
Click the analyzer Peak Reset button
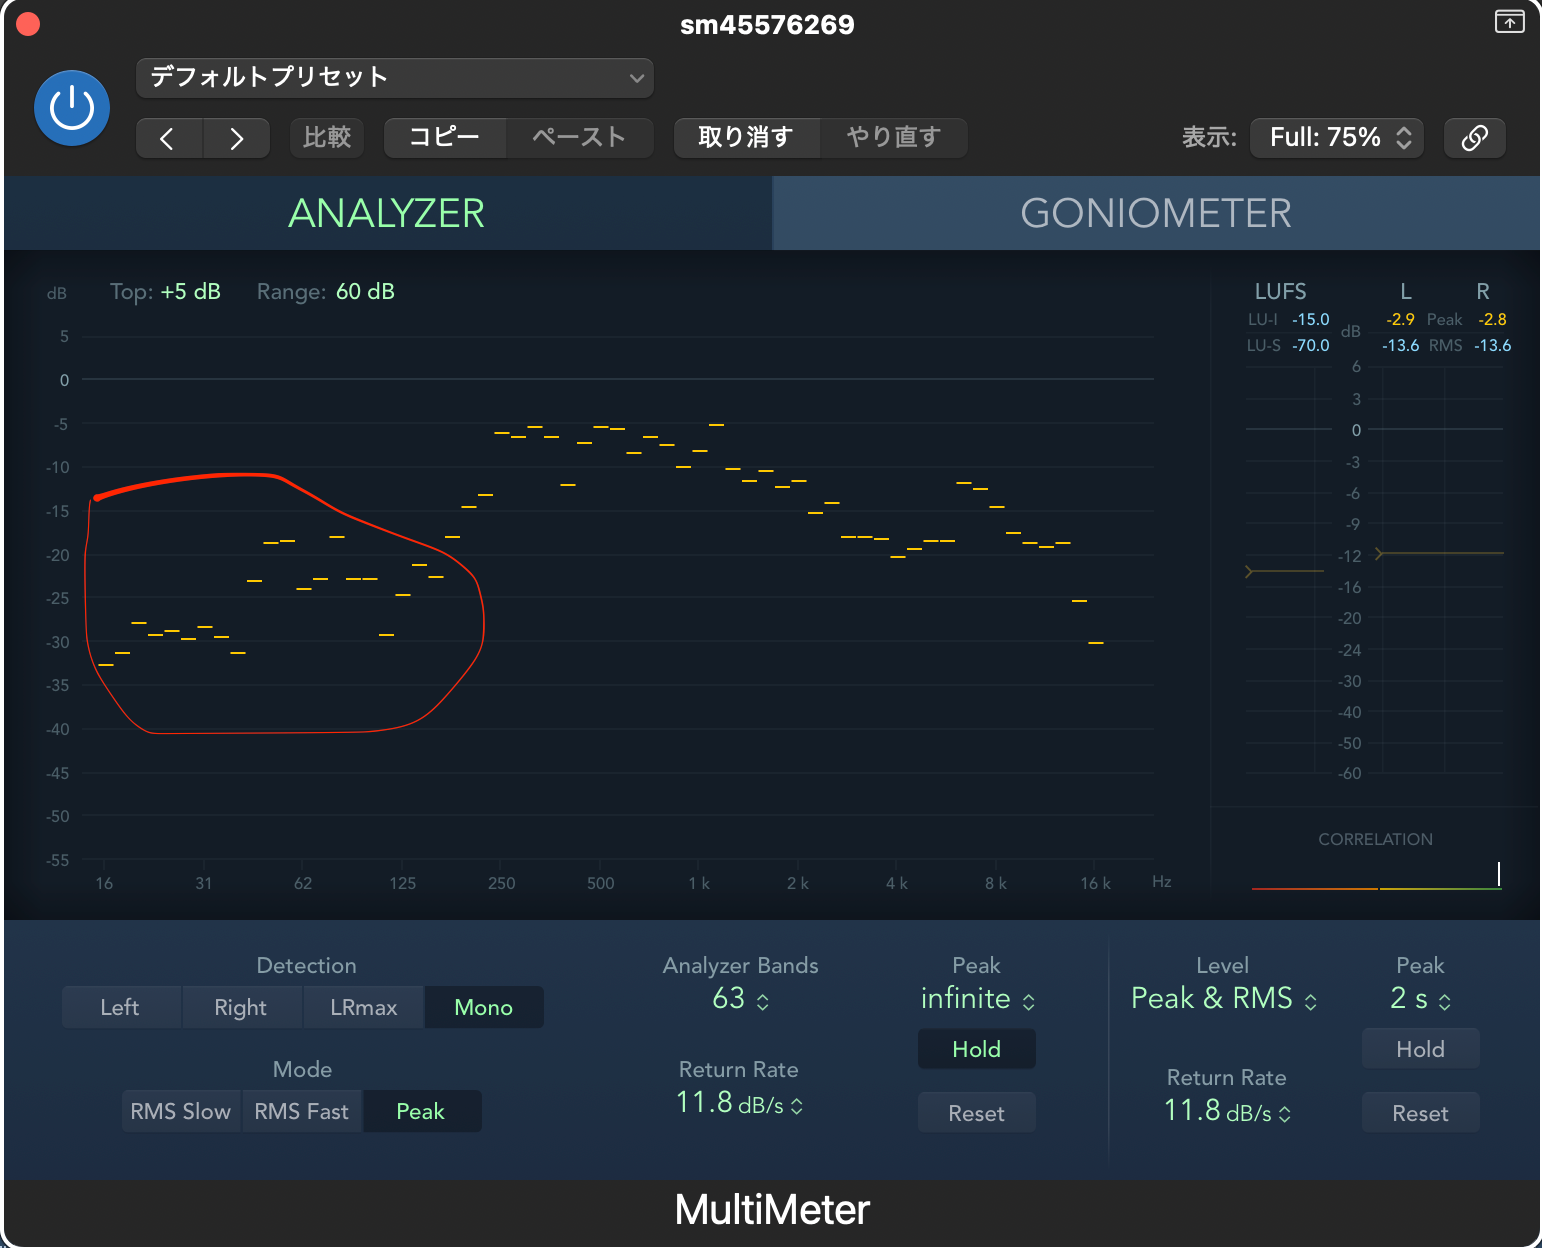click(977, 1114)
